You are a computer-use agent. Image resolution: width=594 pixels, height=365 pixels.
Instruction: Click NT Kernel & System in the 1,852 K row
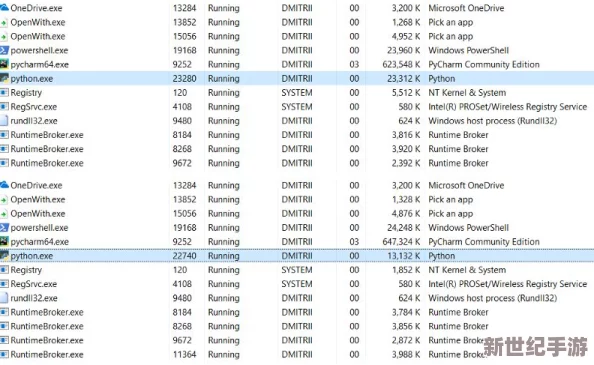click(467, 270)
